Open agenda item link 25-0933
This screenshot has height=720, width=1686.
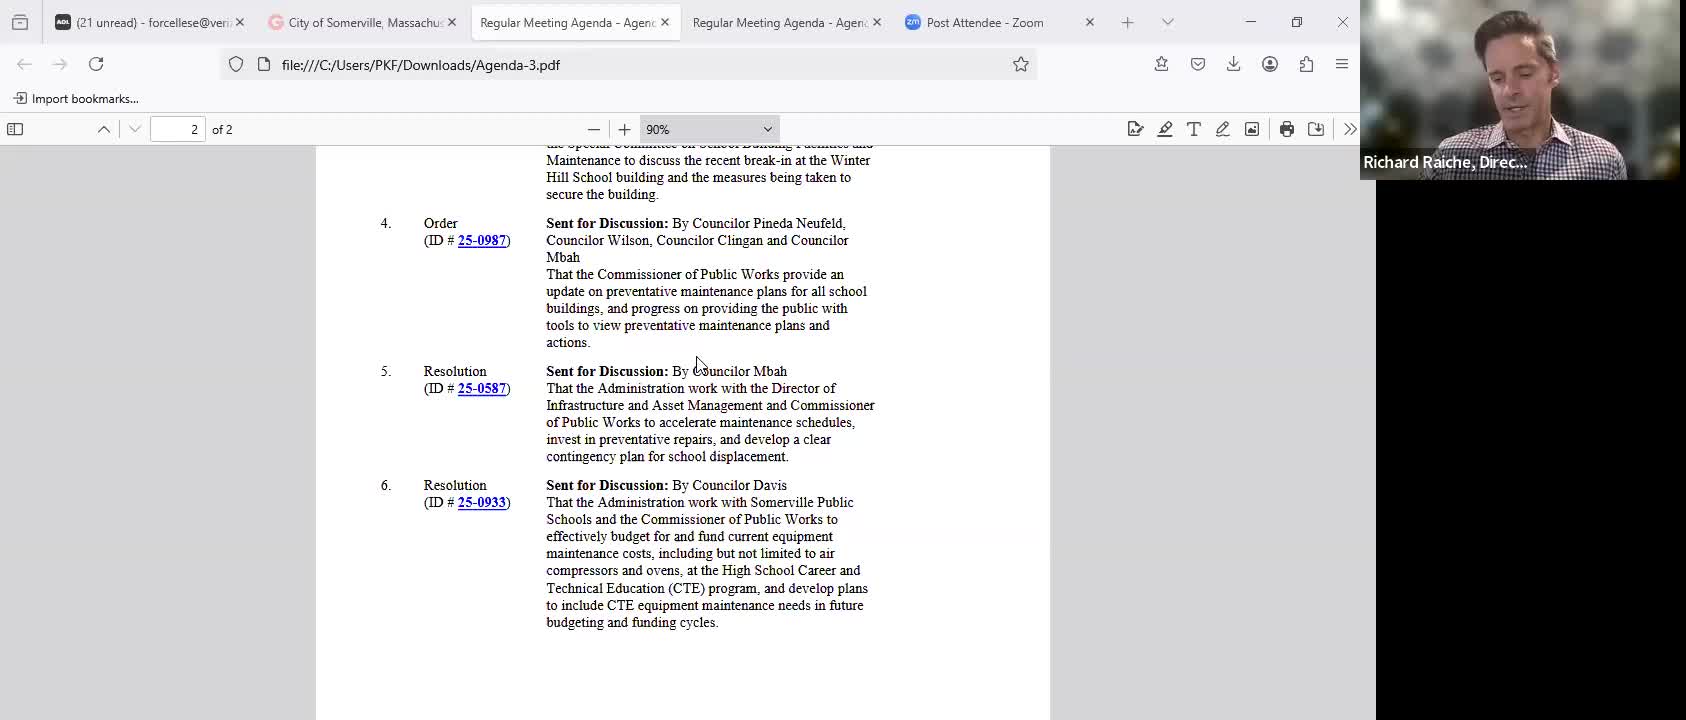481,503
